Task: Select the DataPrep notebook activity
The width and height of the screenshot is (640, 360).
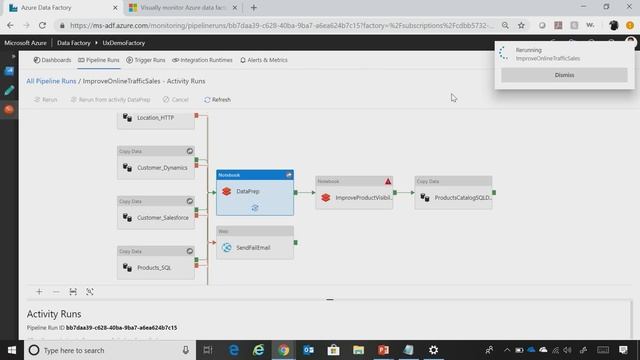Action: tap(255, 193)
